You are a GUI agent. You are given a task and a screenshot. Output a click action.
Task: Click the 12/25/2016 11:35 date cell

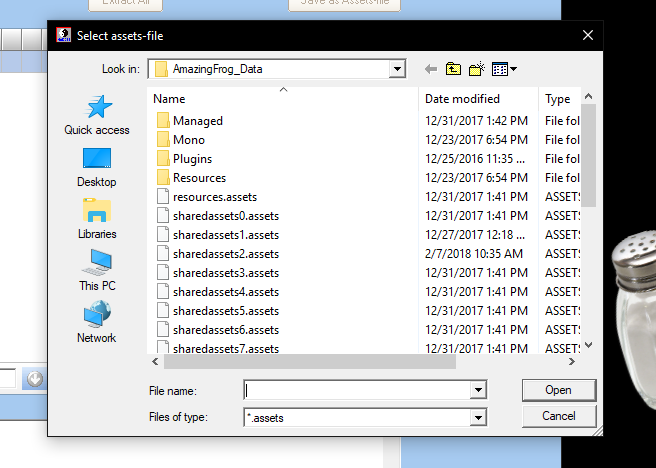tap(474, 159)
